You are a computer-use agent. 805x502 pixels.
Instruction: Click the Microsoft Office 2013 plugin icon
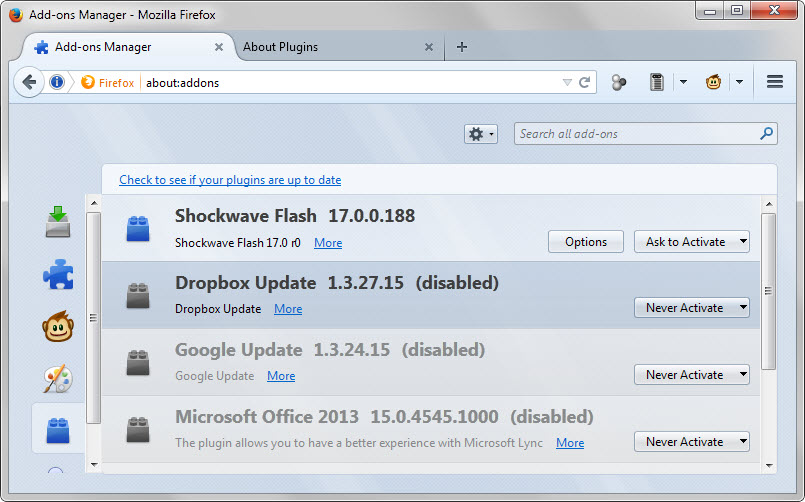pyautogui.click(x=138, y=429)
